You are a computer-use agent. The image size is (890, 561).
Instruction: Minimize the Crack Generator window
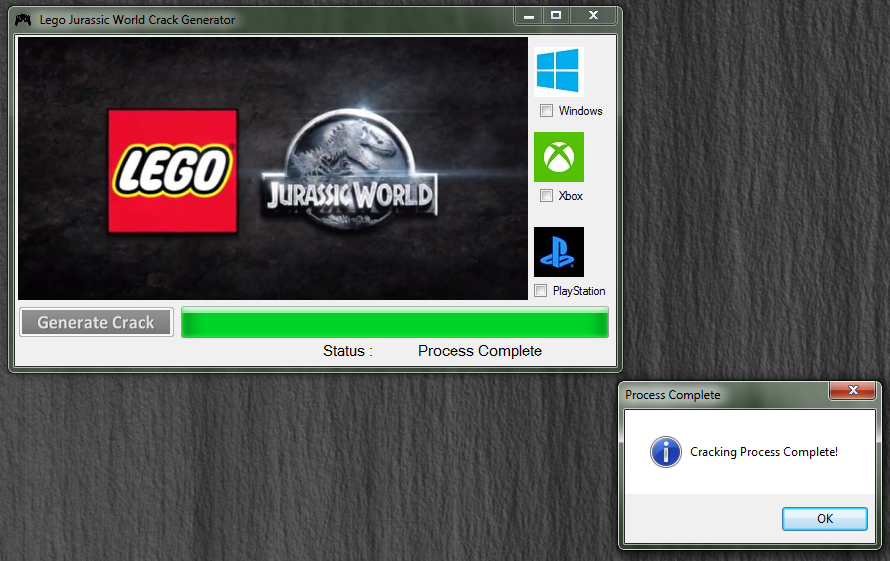[x=529, y=16]
